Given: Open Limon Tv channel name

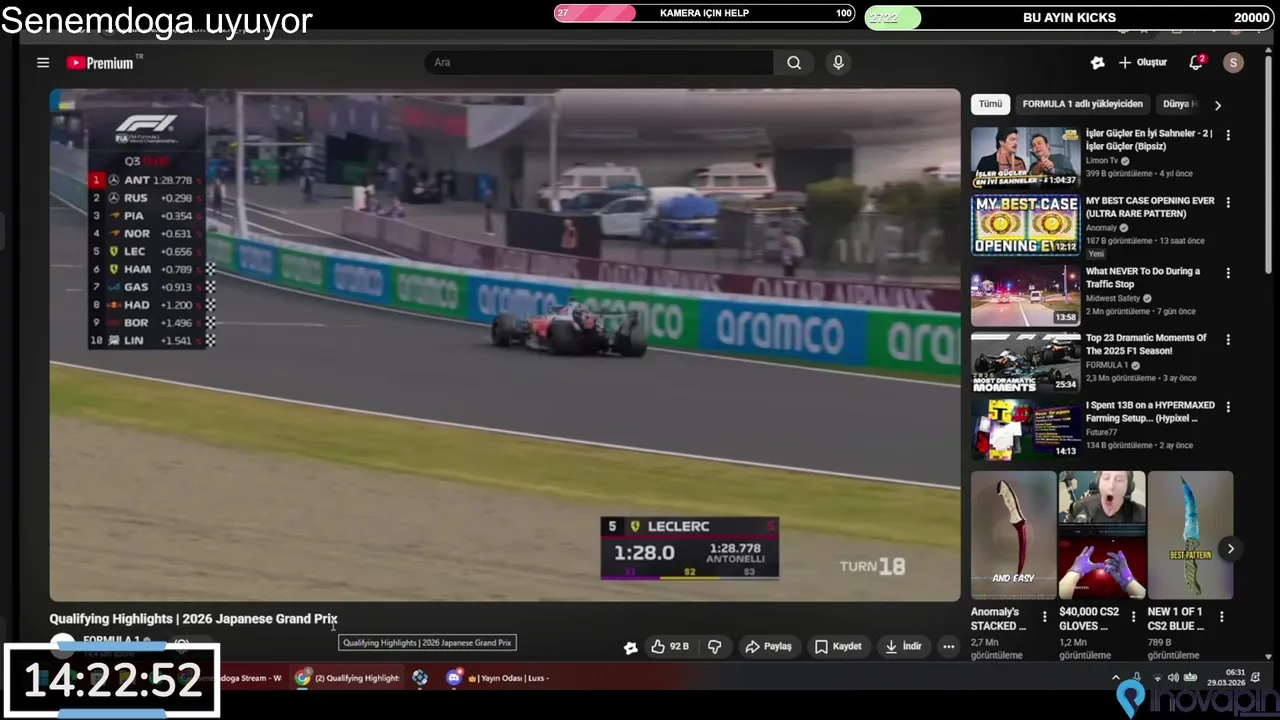Looking at the screenshot, I should [x=1102, y=160].
